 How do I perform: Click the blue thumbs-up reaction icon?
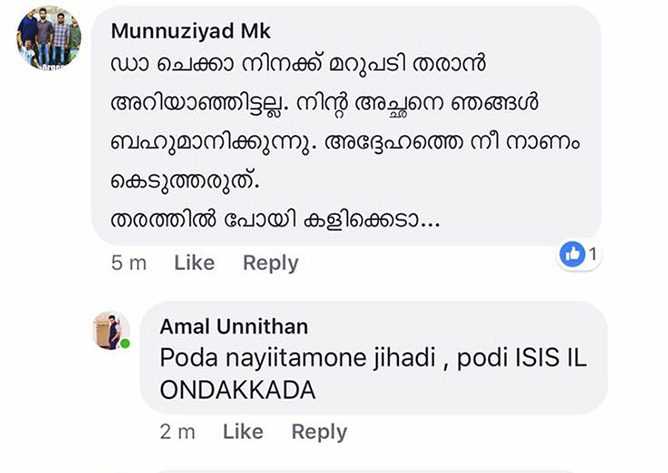573,255
